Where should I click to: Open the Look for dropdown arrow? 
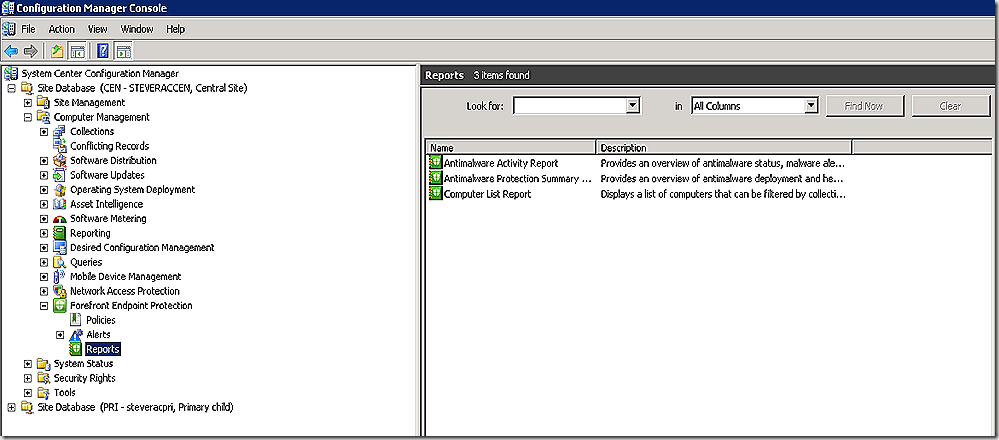click(632, 106)
